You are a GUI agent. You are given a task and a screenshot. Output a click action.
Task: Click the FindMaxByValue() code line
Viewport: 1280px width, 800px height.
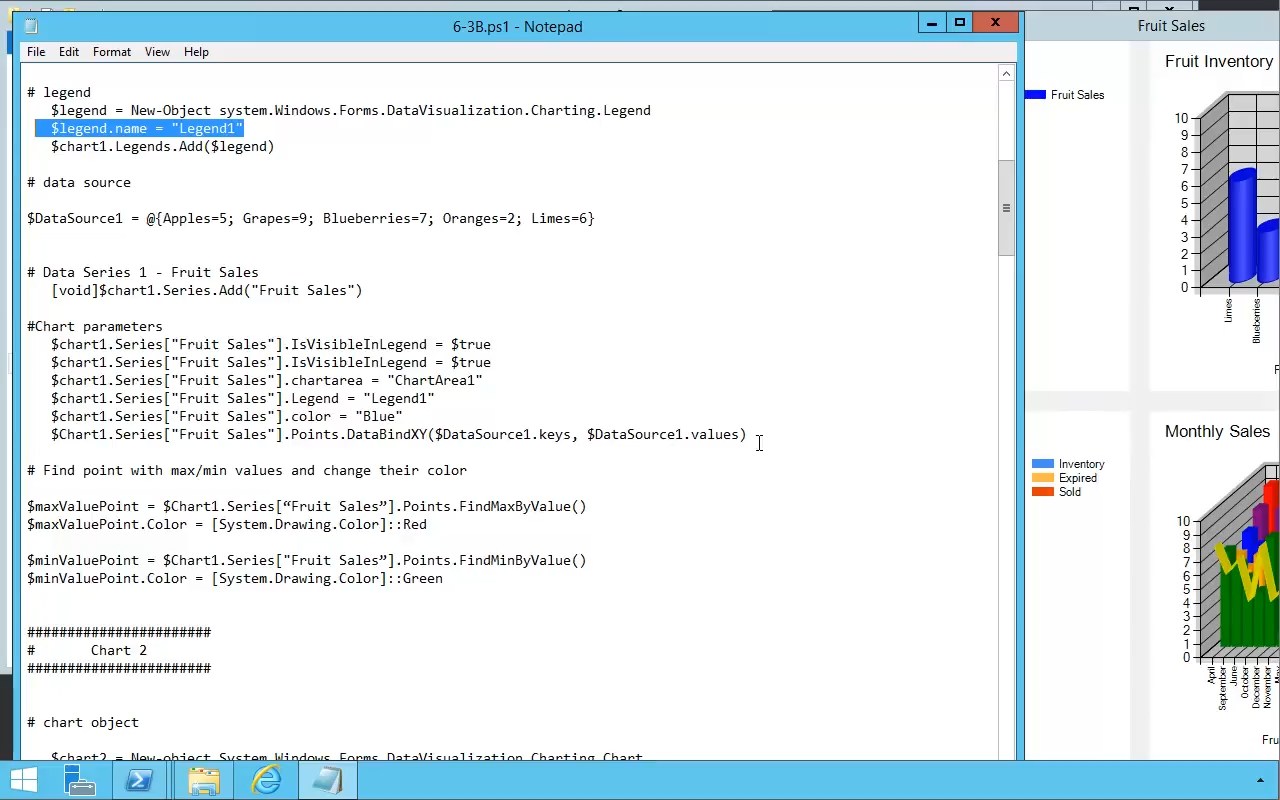point(307,506)
